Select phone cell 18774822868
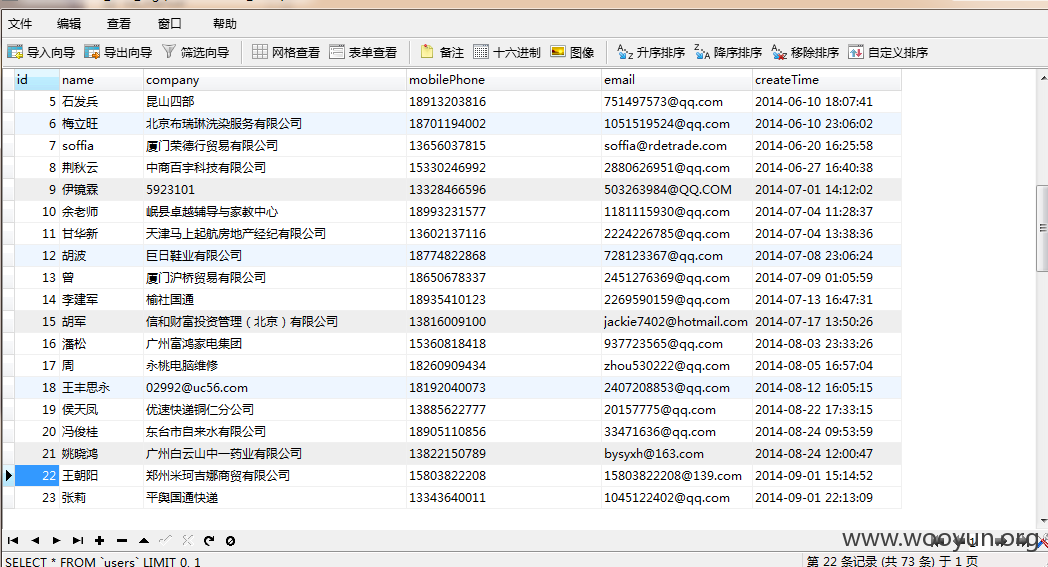The width and height of the screenshot is (1048, 567). point(504,256)
